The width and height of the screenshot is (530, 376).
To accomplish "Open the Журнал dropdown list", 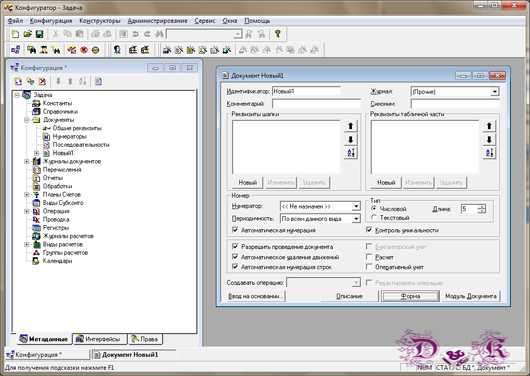I will tap(495, 92).
